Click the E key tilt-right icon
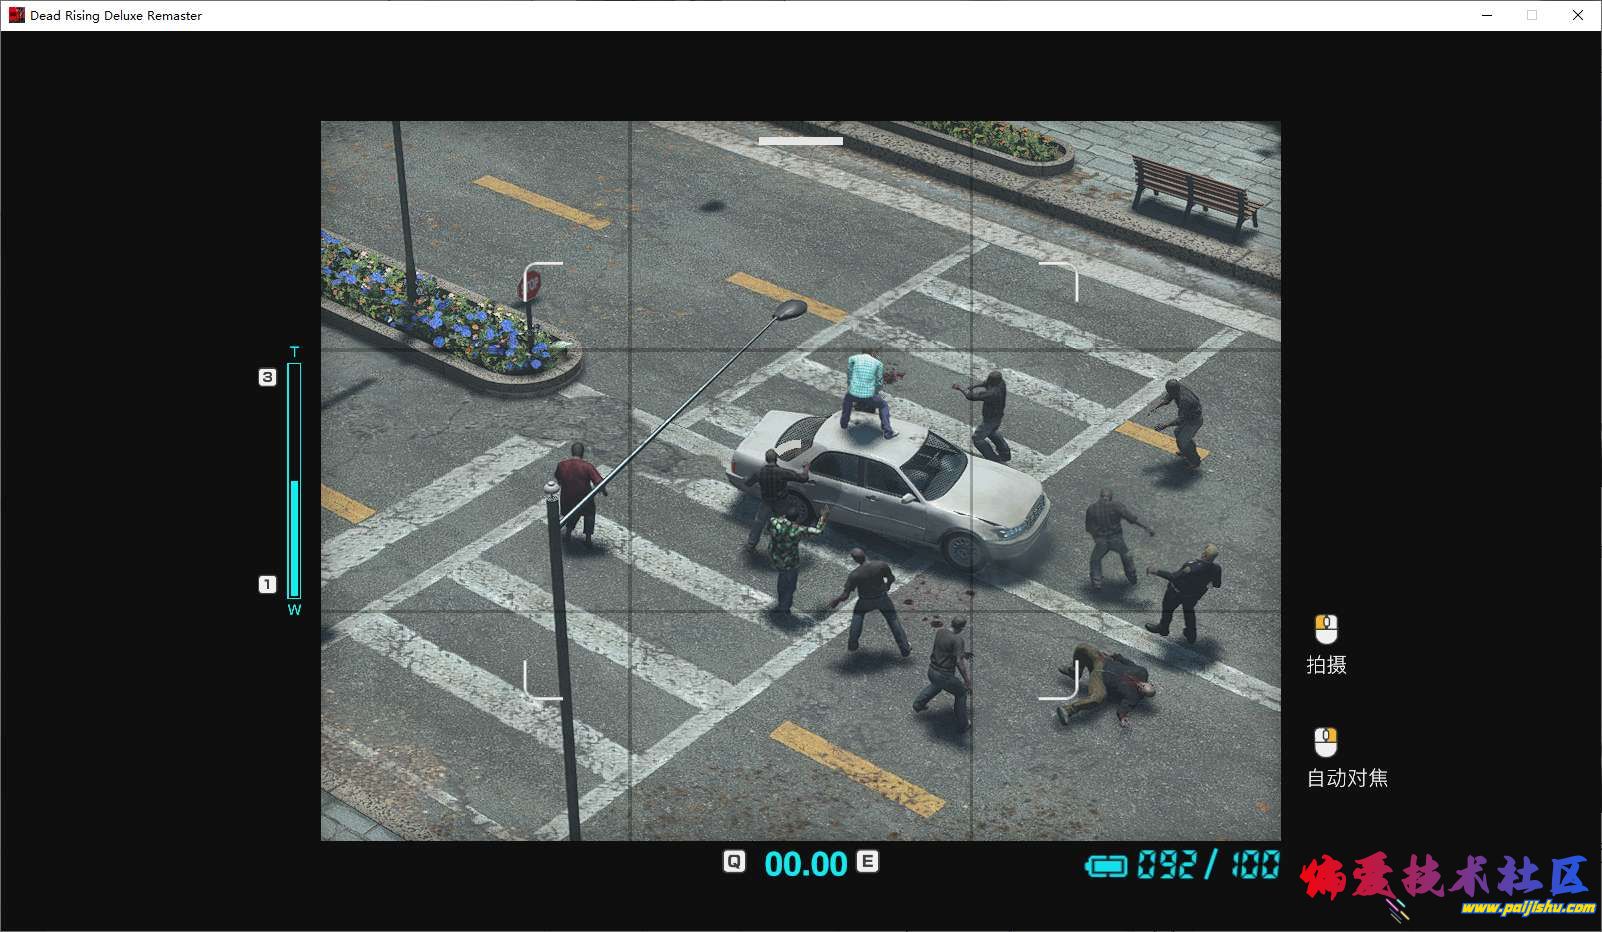The image size is (1602, 932). (x=867, y=861)
